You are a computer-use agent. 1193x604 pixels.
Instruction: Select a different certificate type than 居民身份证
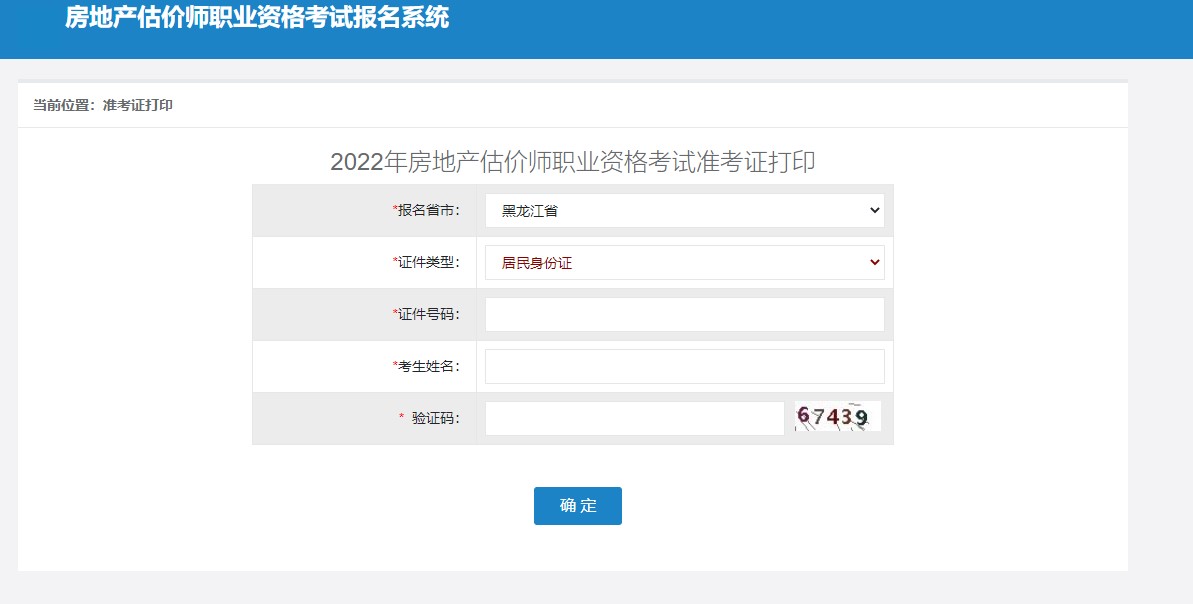pos(684,262)
